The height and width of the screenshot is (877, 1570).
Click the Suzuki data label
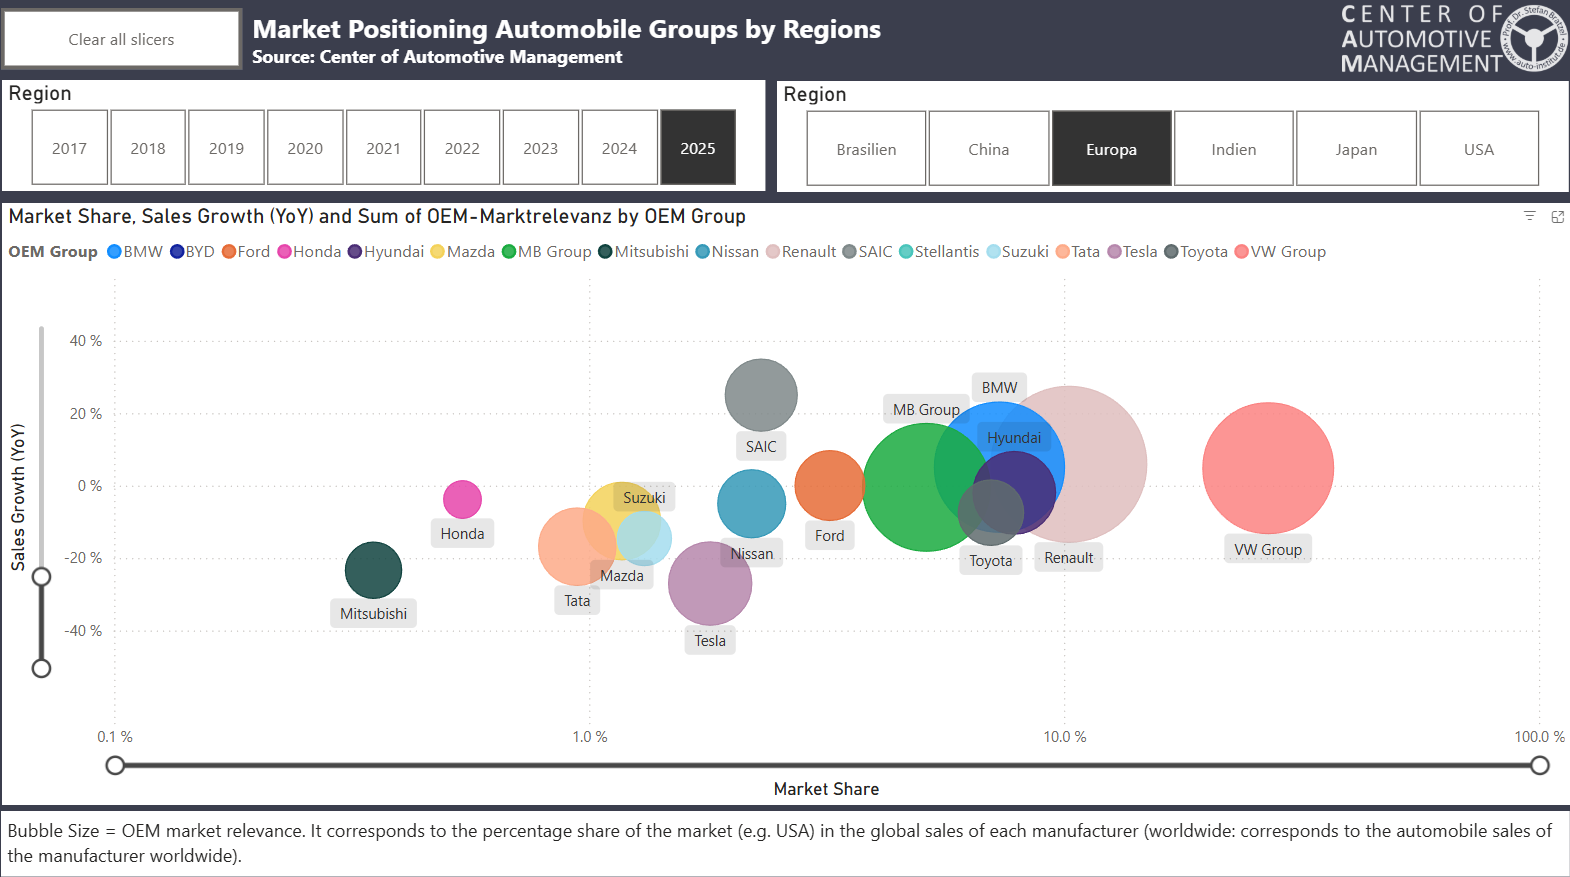pos(644,498)
